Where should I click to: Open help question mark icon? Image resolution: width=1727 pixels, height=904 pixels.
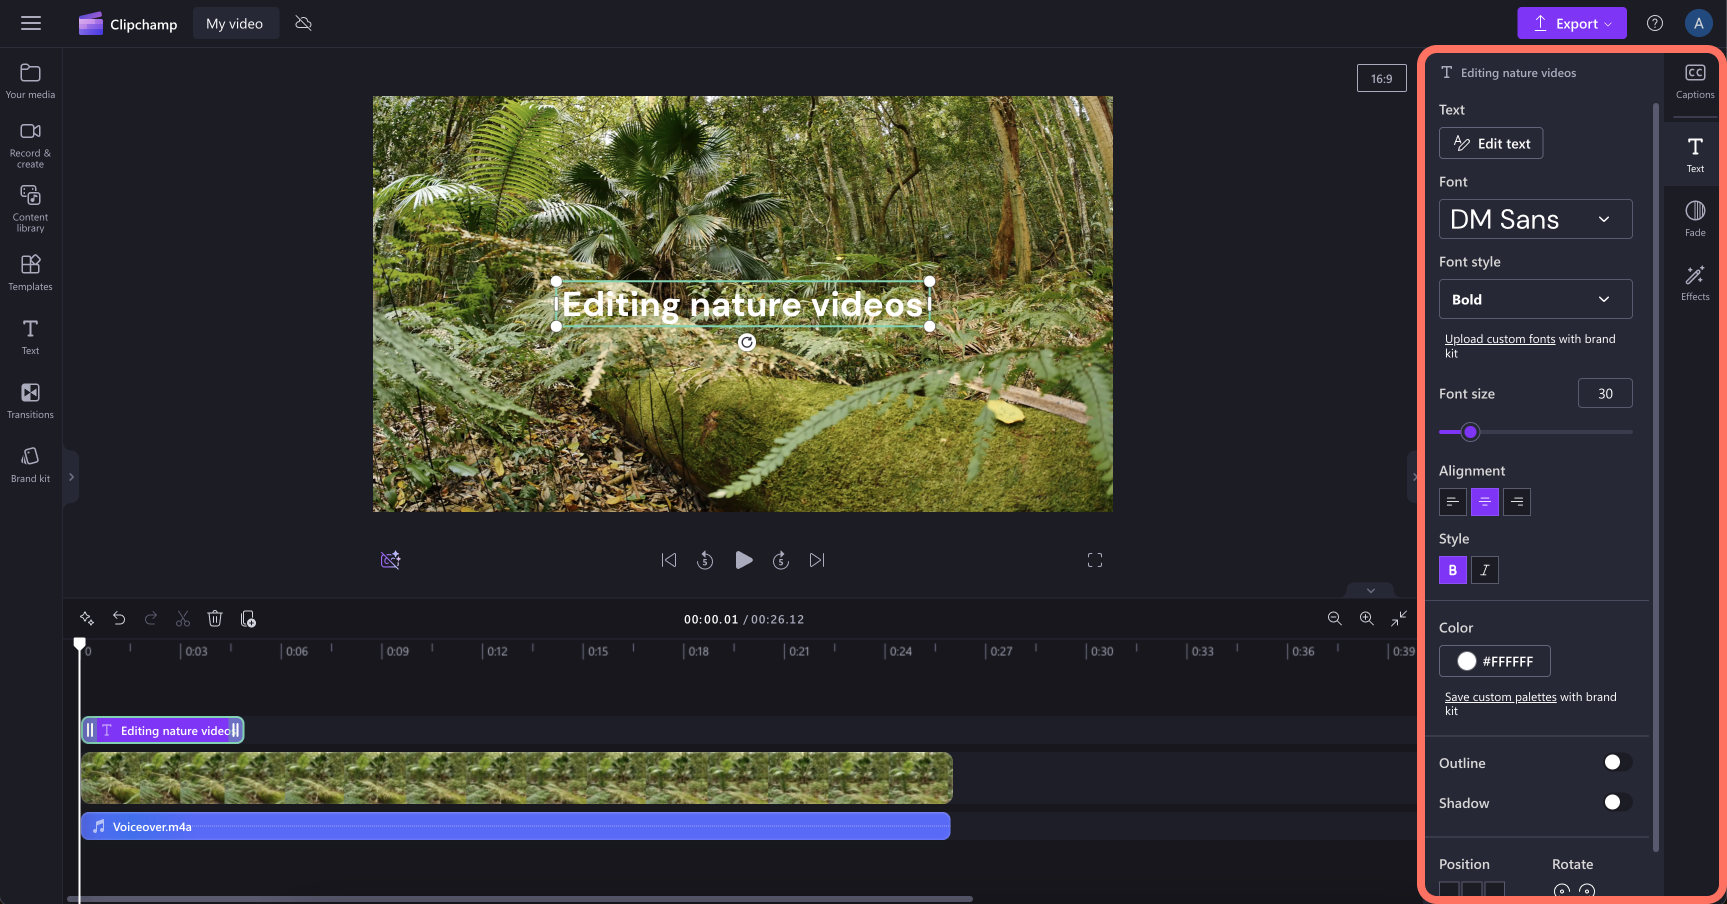pos(1655,23)
